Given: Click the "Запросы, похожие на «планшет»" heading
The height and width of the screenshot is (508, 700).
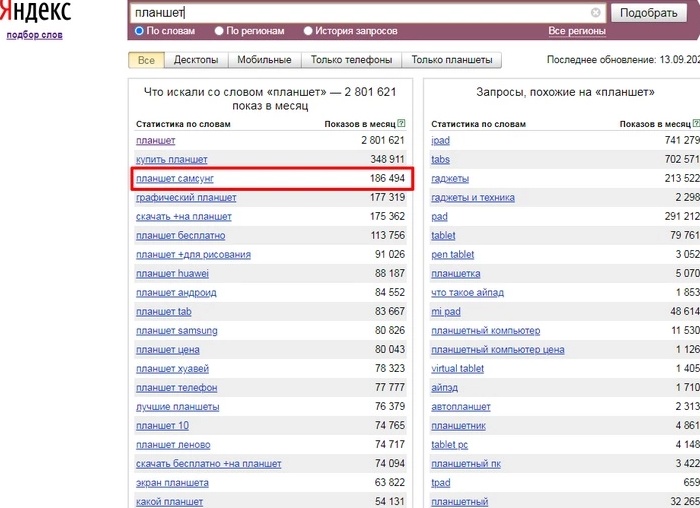Looking at the screenshot, I should tap(565, 92).
